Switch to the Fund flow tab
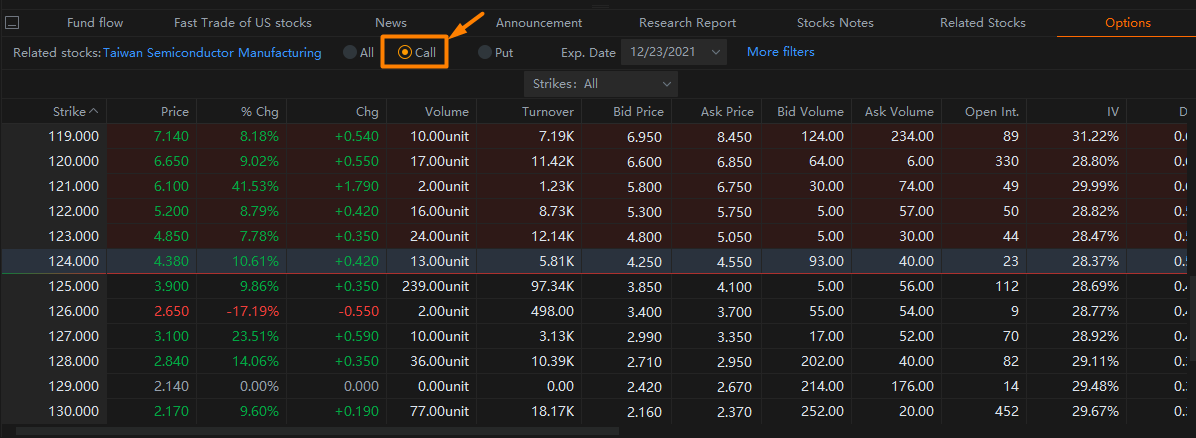Viewport: 1196px width, 438px height. [95, 23]
